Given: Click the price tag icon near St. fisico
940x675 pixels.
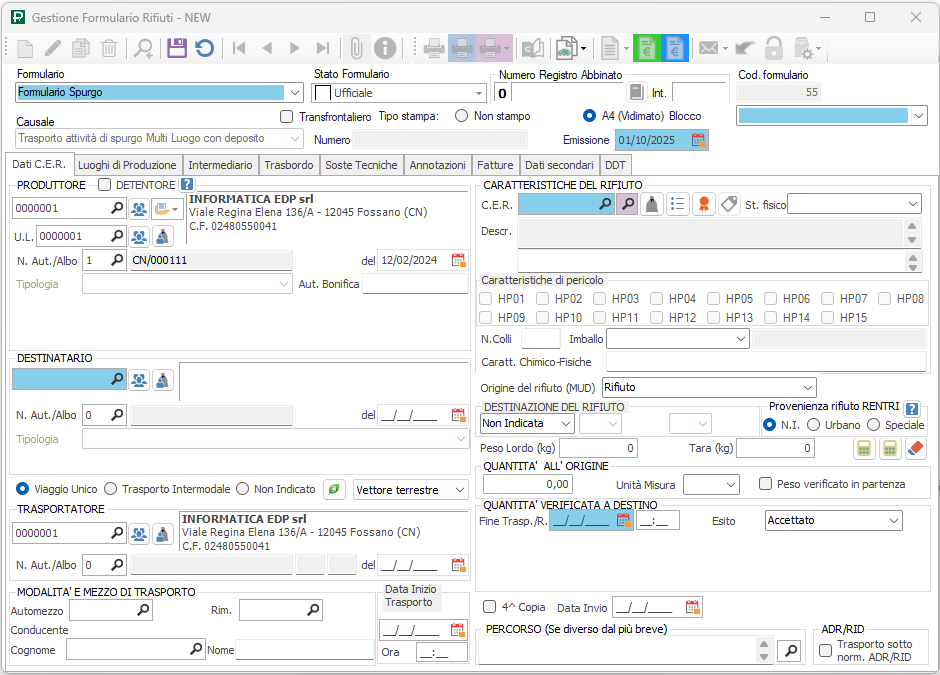Looking at the screenshot, I should pyautogui.click(x=729, y=204).
